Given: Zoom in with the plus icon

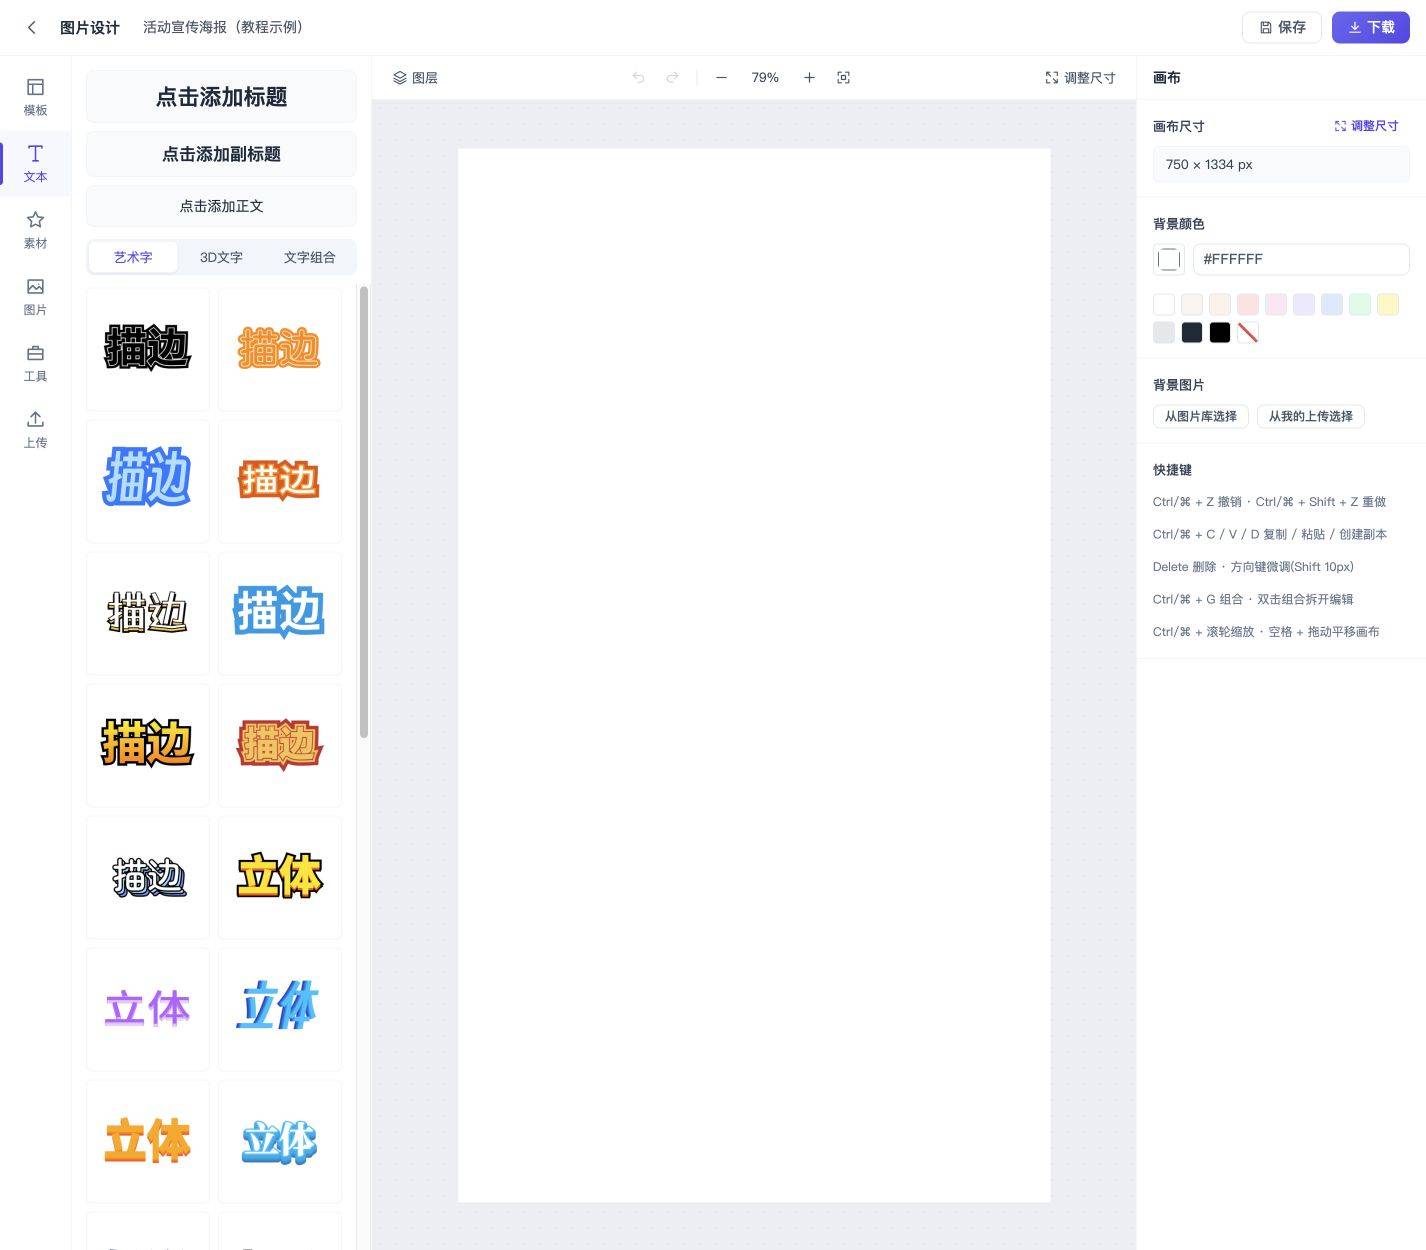Looking at the screenshot, I should 809,78.
